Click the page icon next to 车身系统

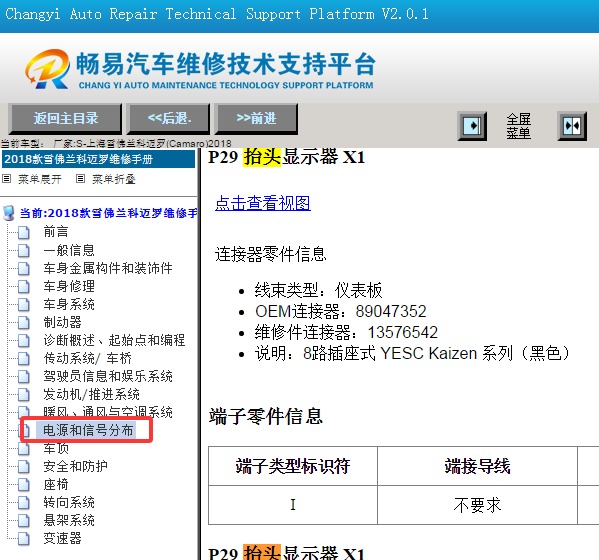click(24, 304)
